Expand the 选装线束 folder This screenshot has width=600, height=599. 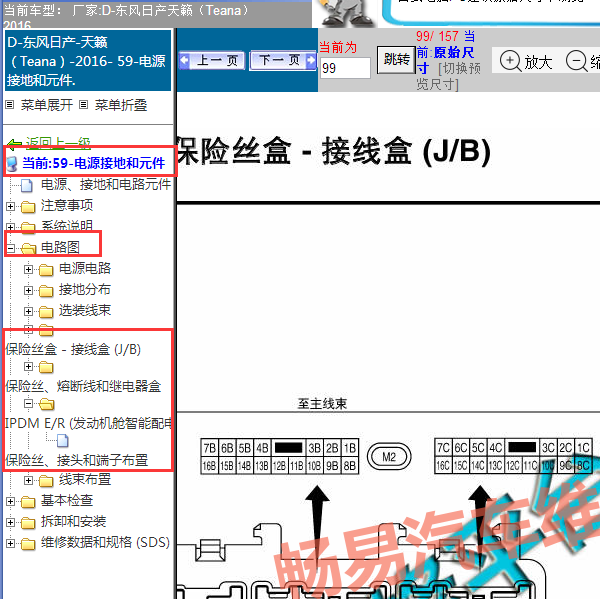pyautogui.click(x=28, y=311)
